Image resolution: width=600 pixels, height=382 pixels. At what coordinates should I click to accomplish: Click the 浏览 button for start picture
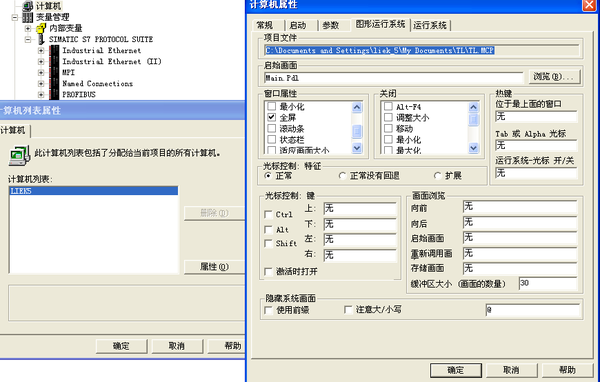coord(554,77)
